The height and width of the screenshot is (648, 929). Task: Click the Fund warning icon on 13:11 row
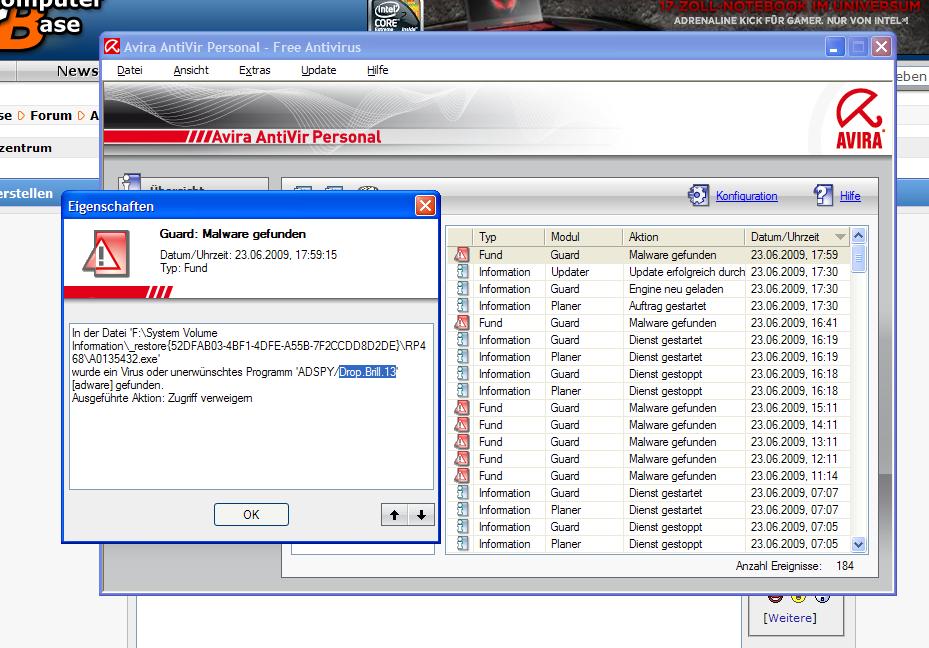click(x=462, y=442)
